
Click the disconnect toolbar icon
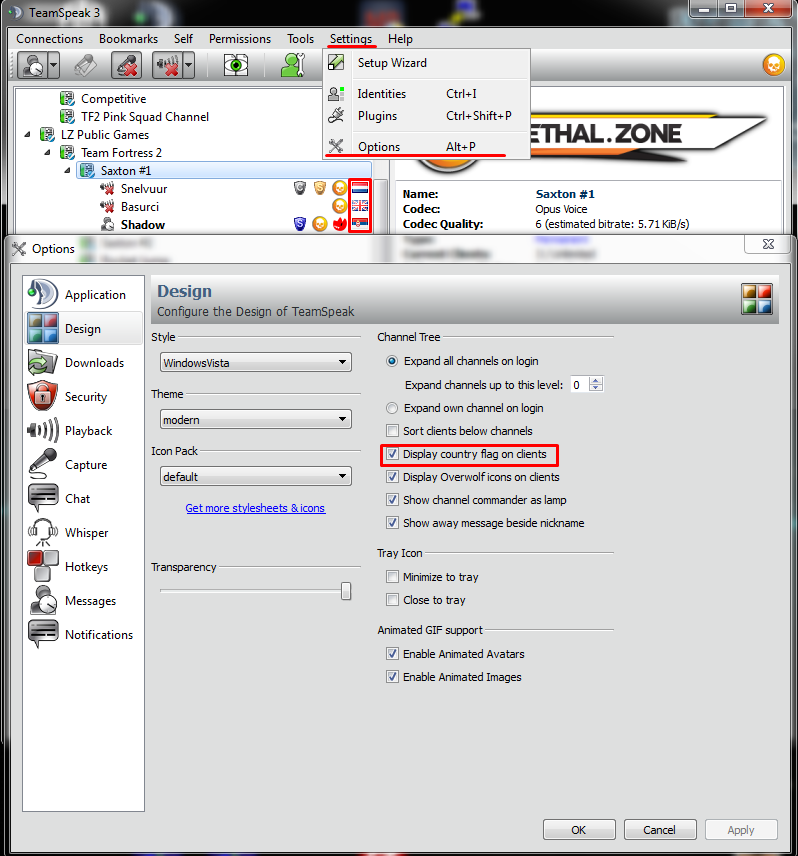pos(127,66)
